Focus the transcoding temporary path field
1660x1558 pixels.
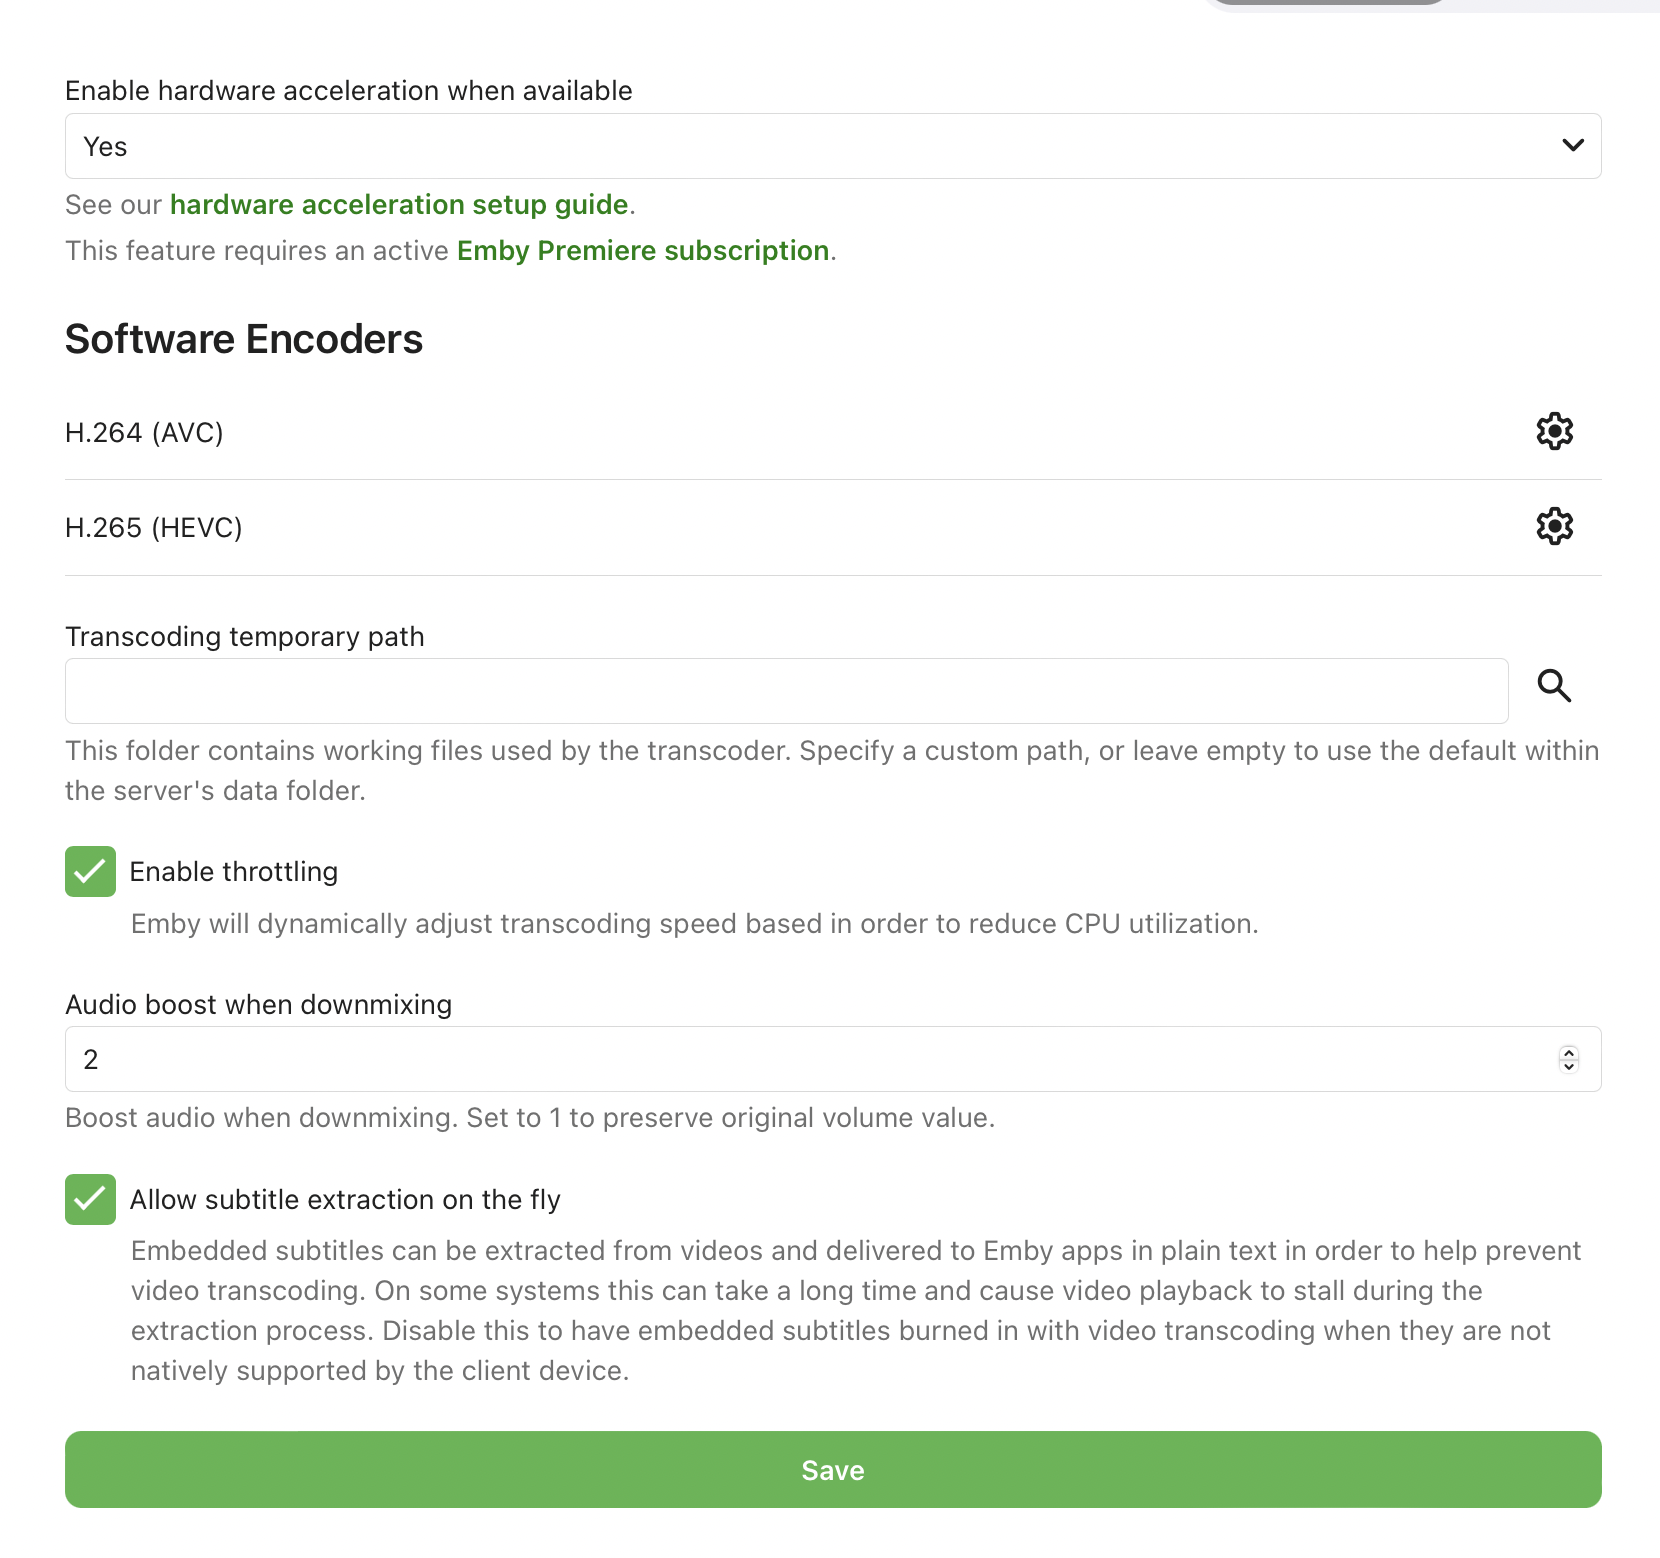pos(786,691)
